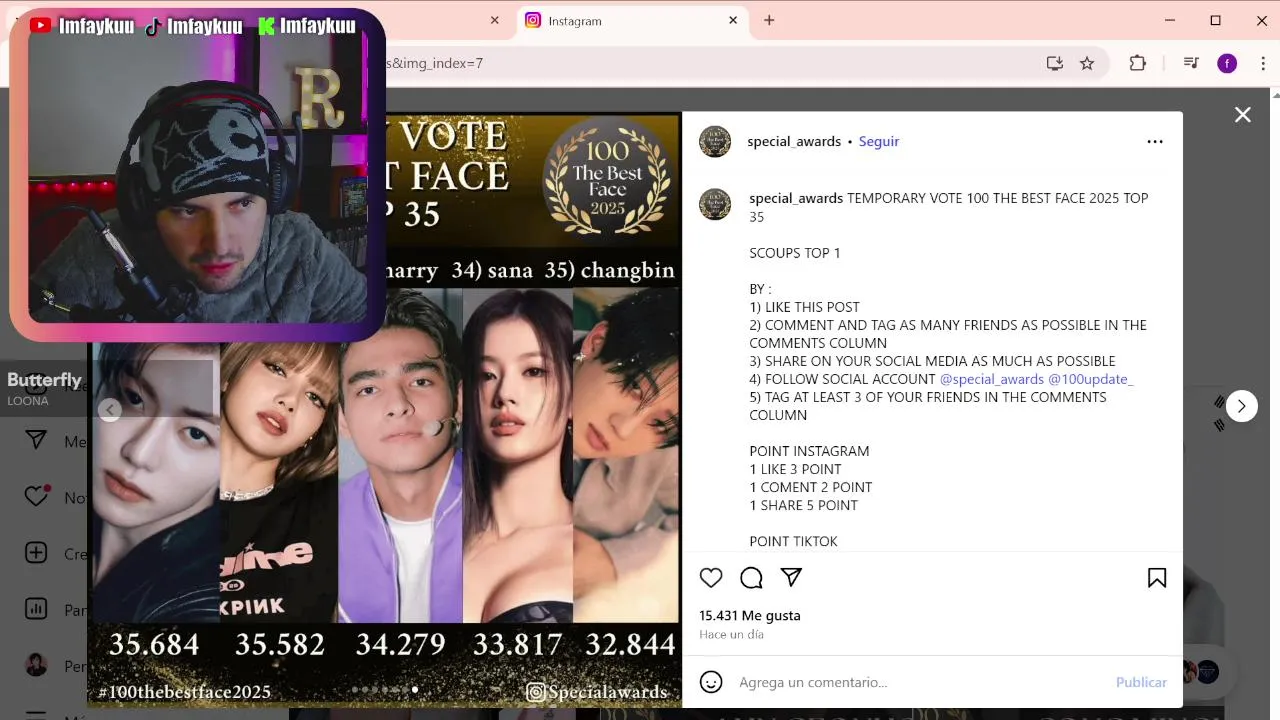Viewport: 1280px width, 720px height.
Task: Open the special_awards username in caption
Action: (796, 198)
